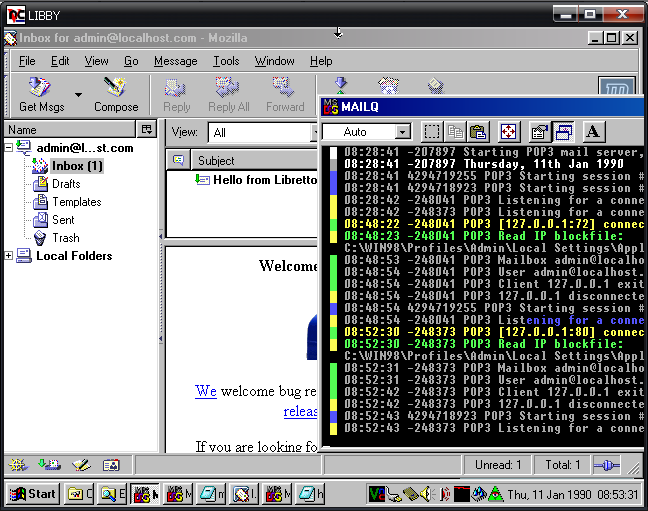Click the 'releas' hyperlink in message body

(x=300, y=411)
